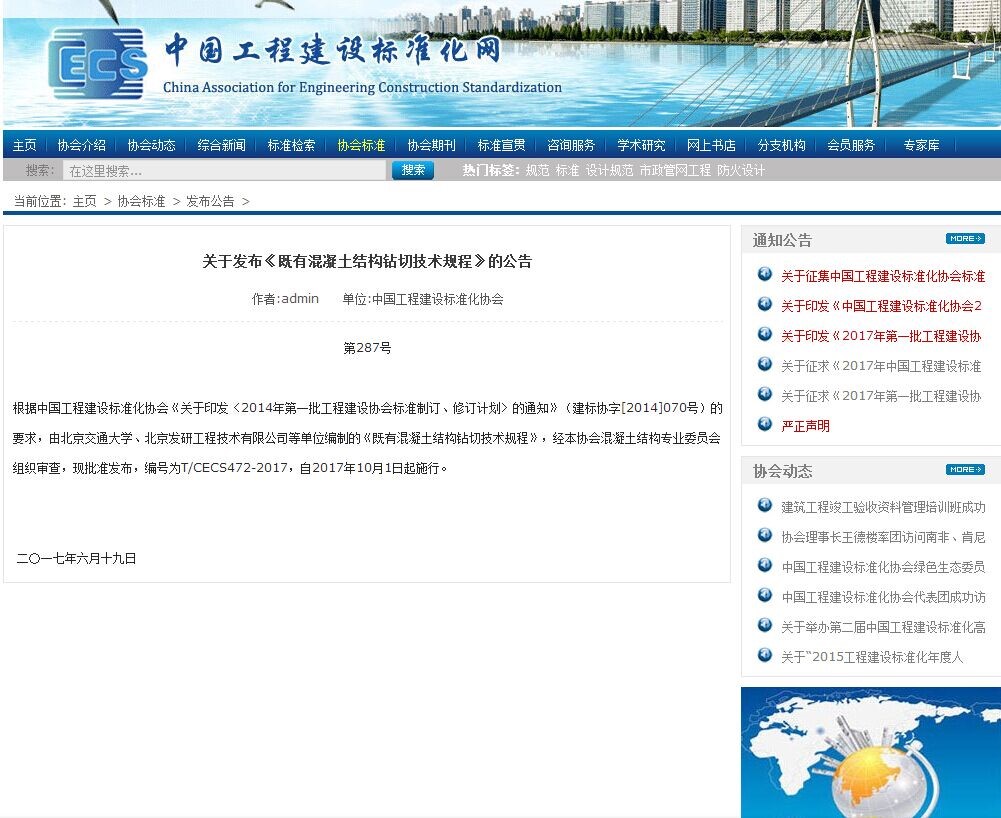Click the MORE button in 协会动态 panel
Viewport: 1001px width, 818px height.
click(964, 470)
